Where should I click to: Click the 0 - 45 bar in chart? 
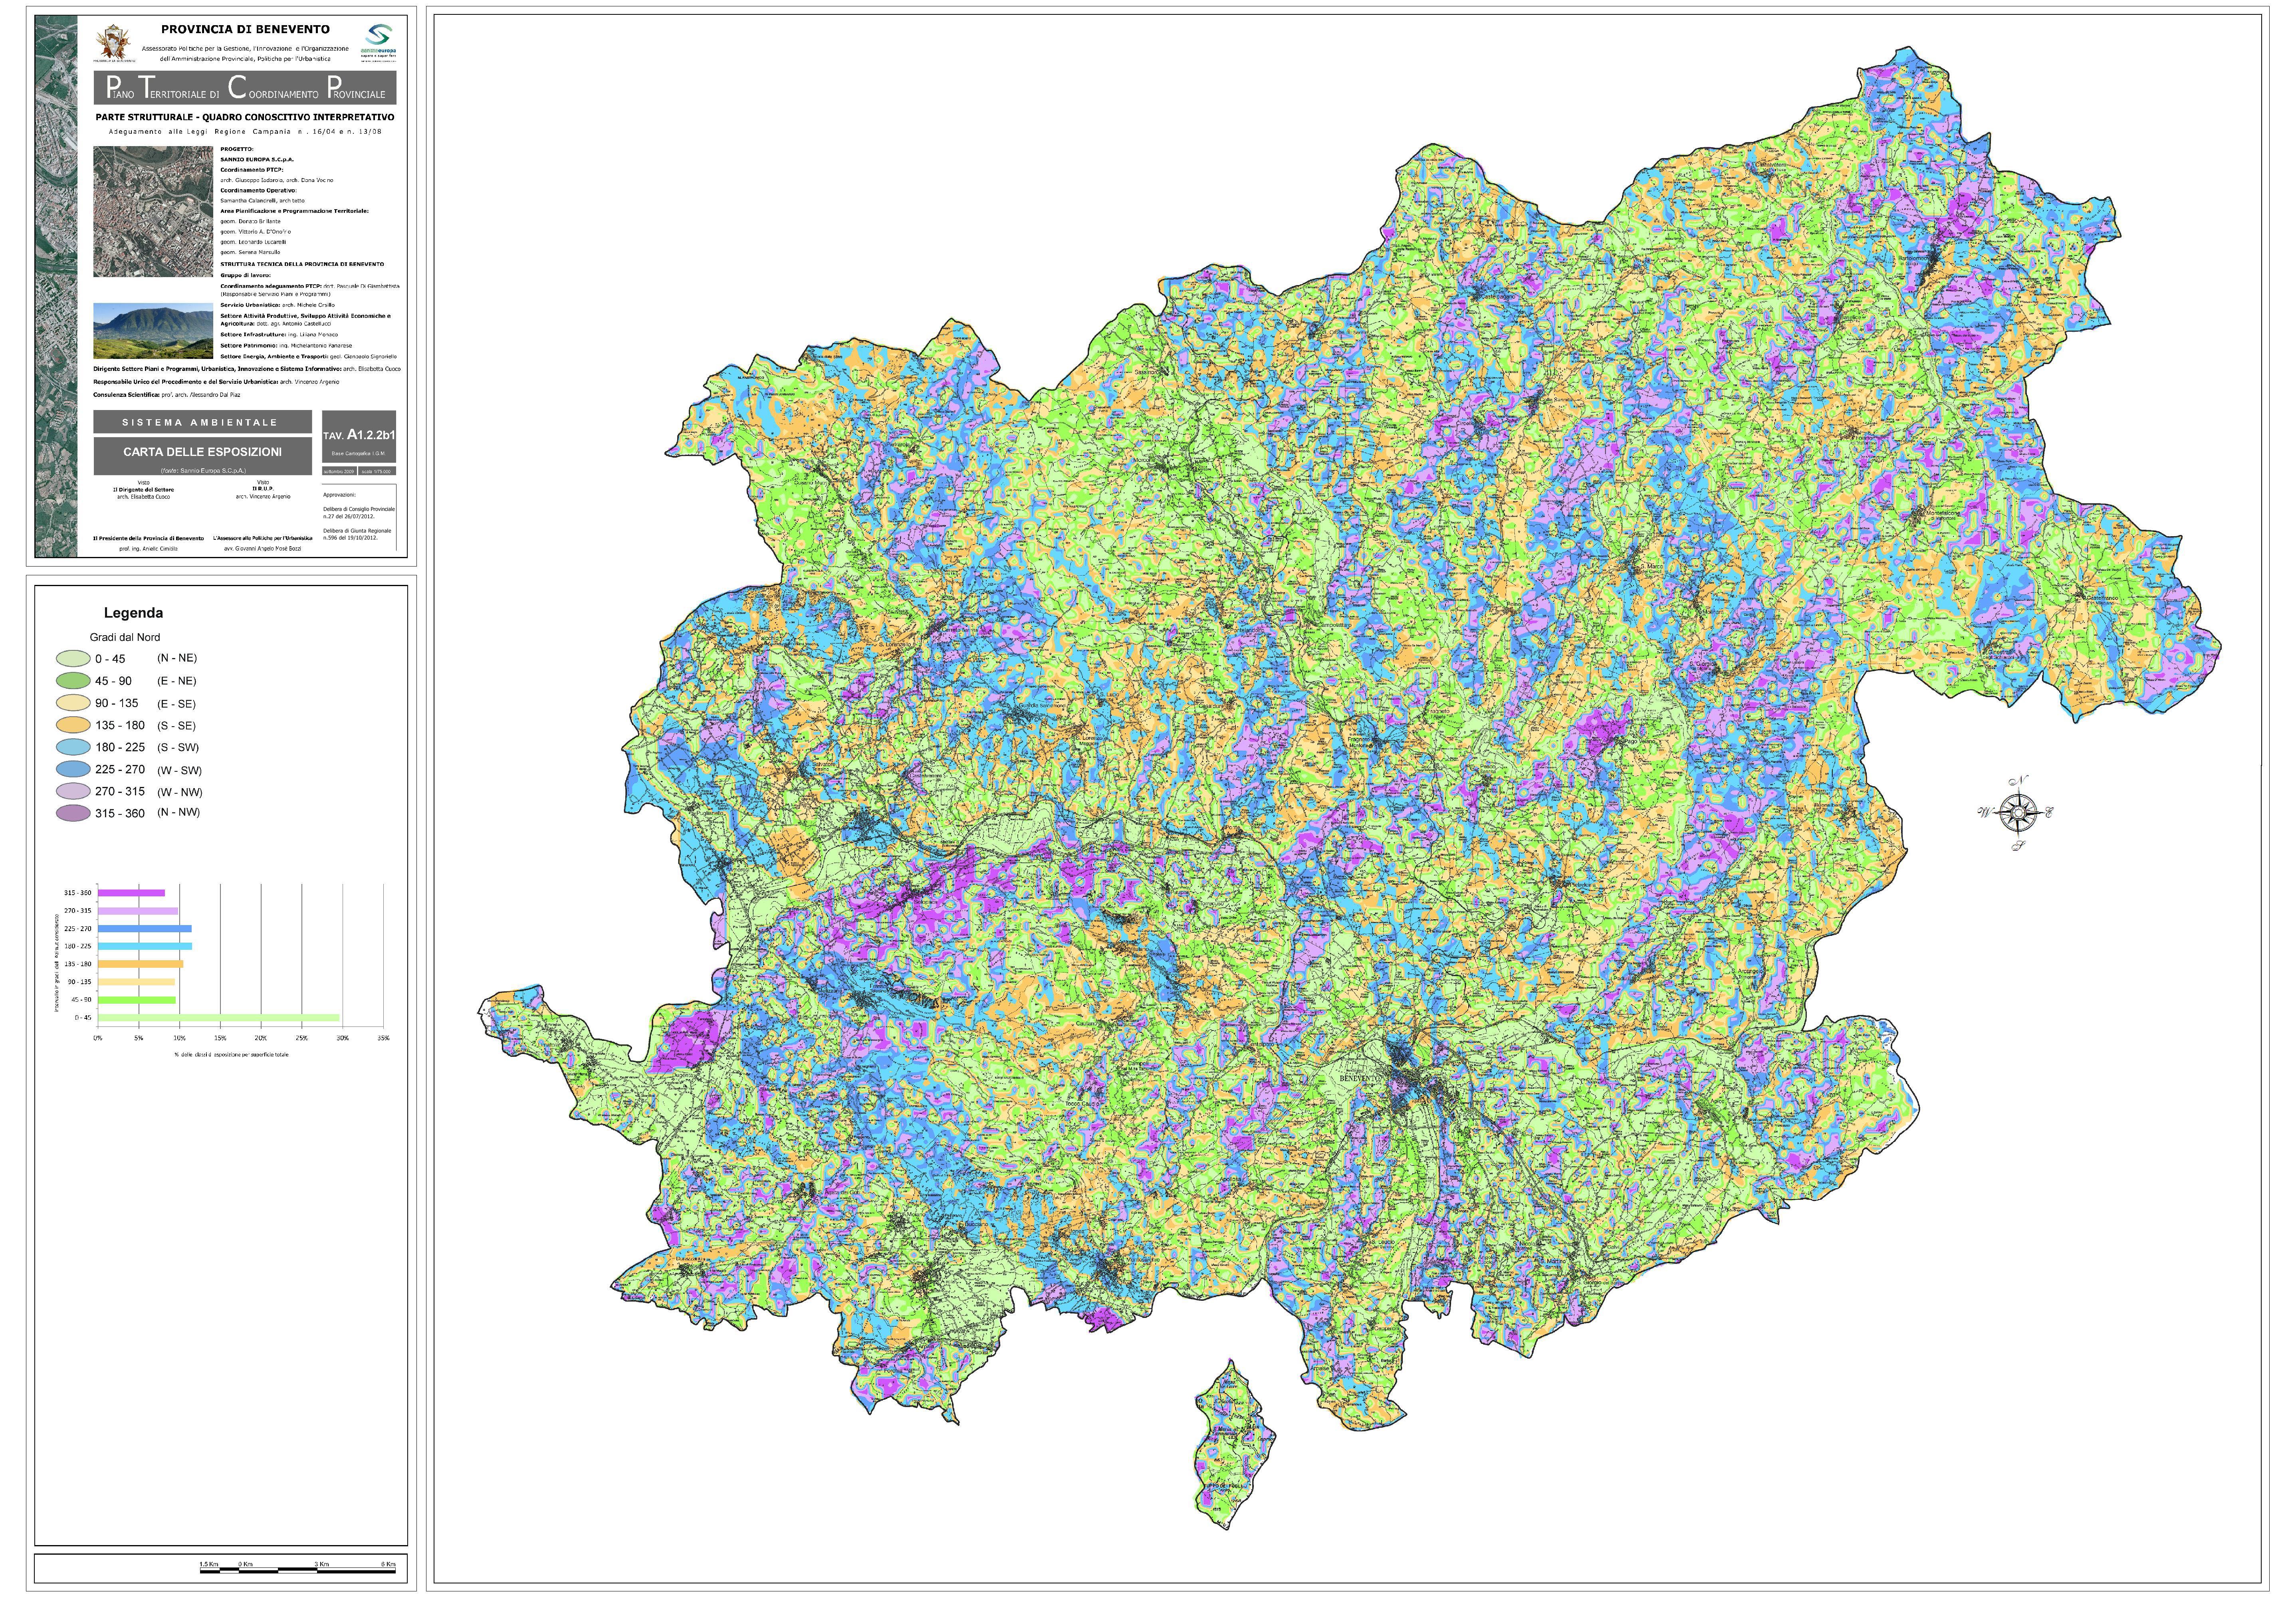(x=218, y=1018)
